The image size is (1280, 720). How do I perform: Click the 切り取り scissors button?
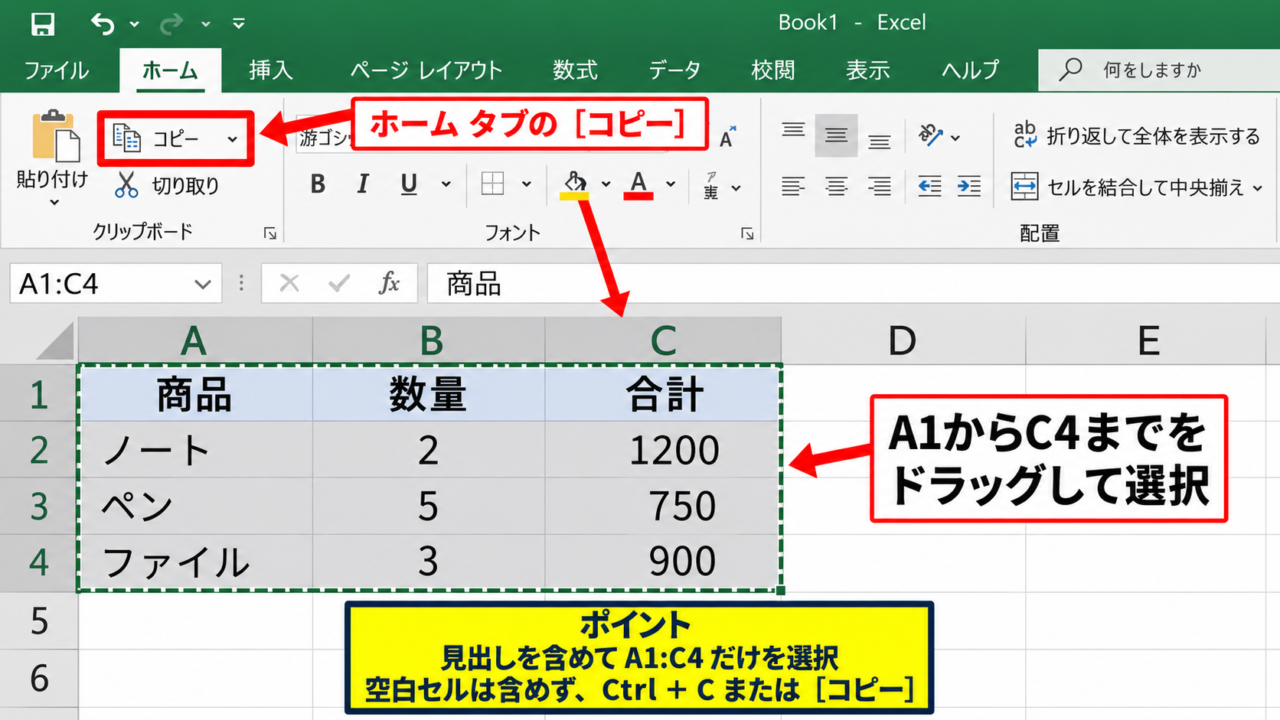[x=166, y=185]
